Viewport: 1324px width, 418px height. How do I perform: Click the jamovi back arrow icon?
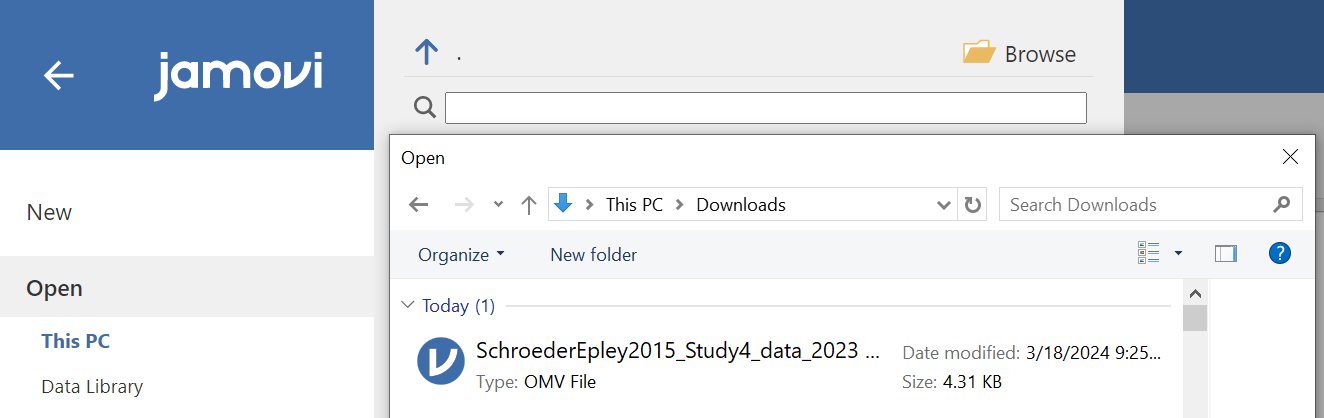[x=59, y=75]
